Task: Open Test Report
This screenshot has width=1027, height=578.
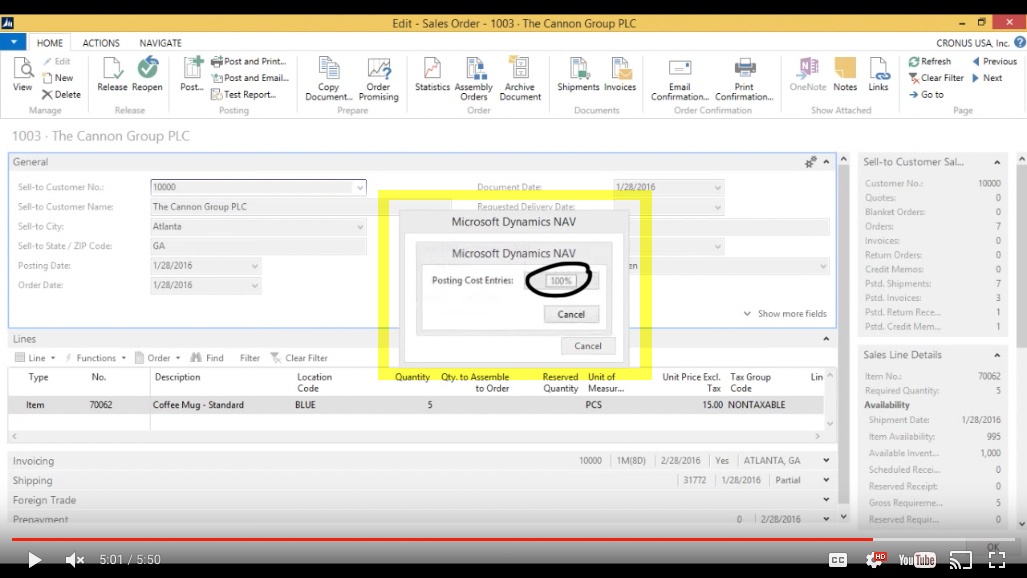Action: (244, 94)
